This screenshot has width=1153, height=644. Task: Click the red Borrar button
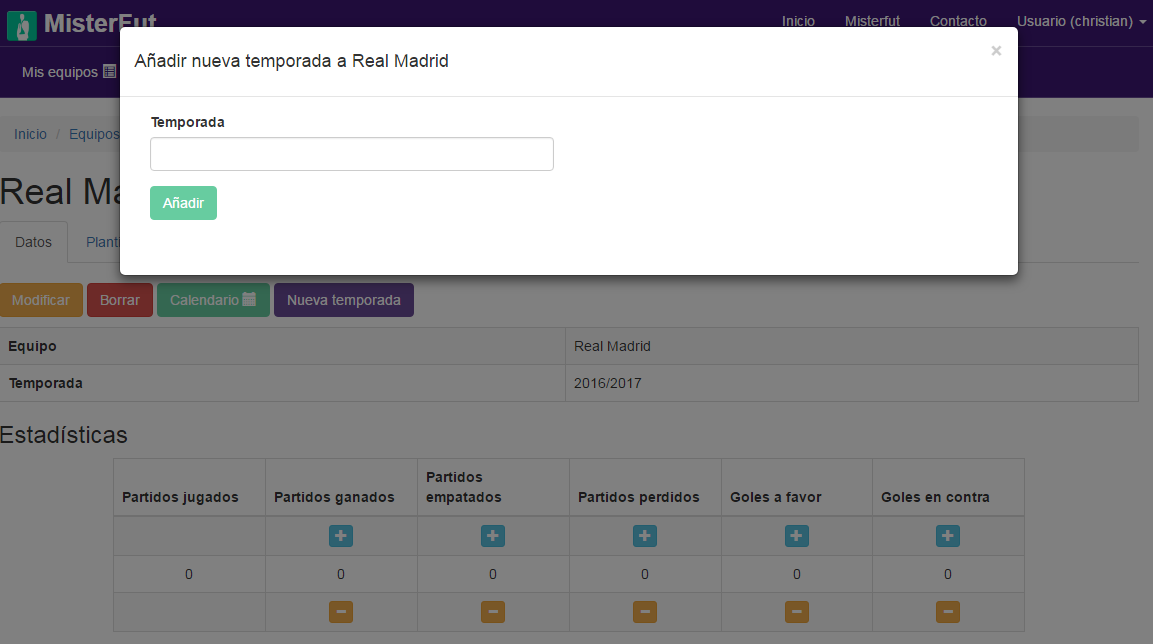[x=120, y=300]
